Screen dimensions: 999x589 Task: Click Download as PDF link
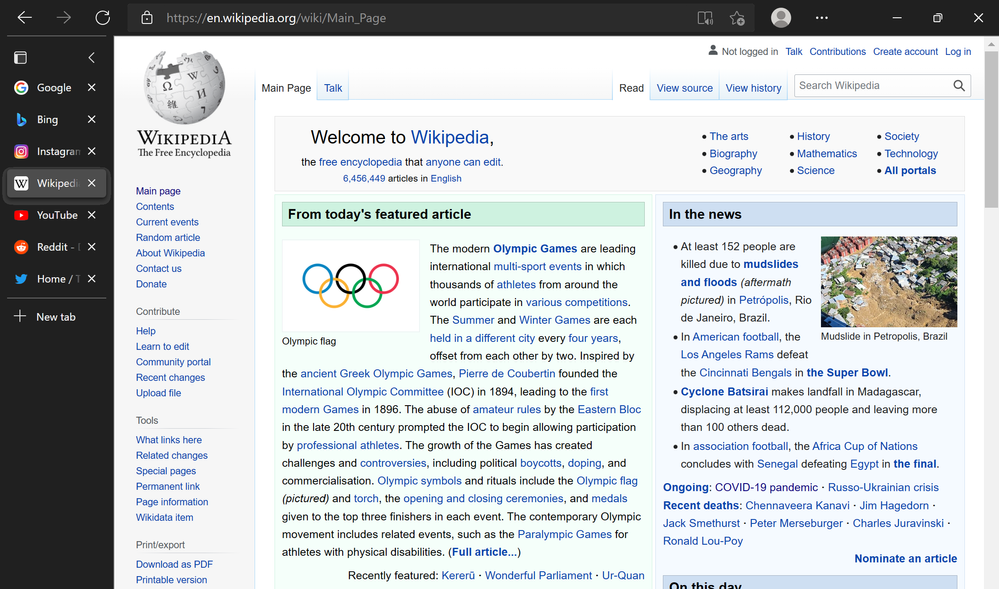[174, 564]
